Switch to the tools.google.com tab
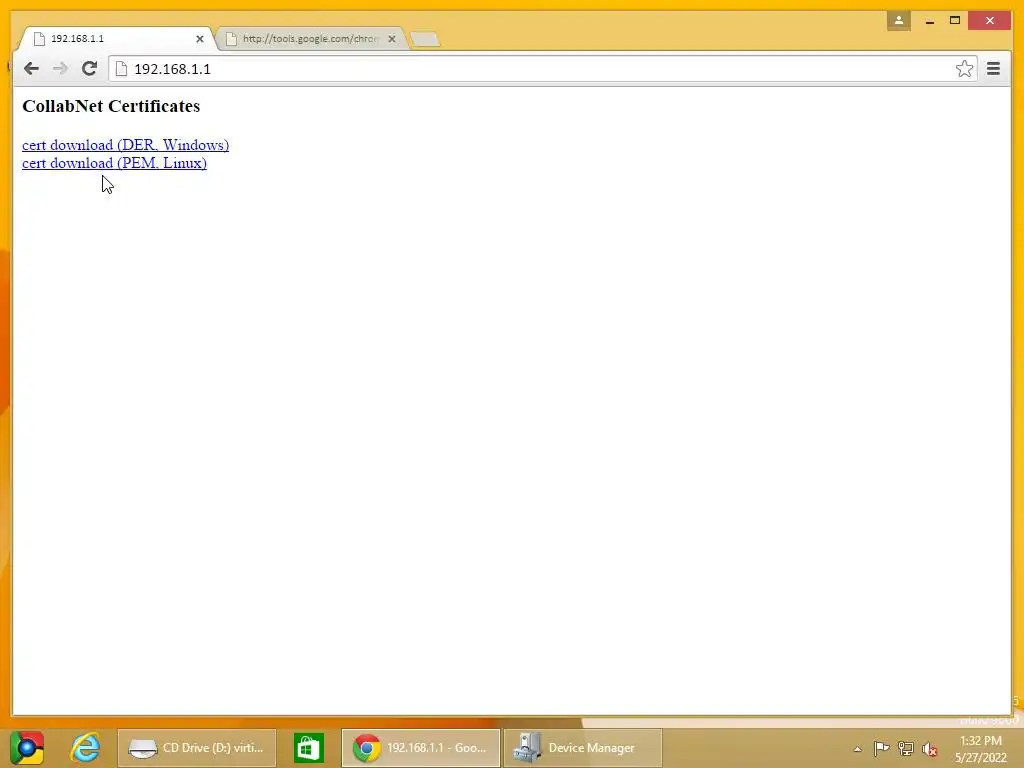The image size is (1024, 768). tap(310, 39)
